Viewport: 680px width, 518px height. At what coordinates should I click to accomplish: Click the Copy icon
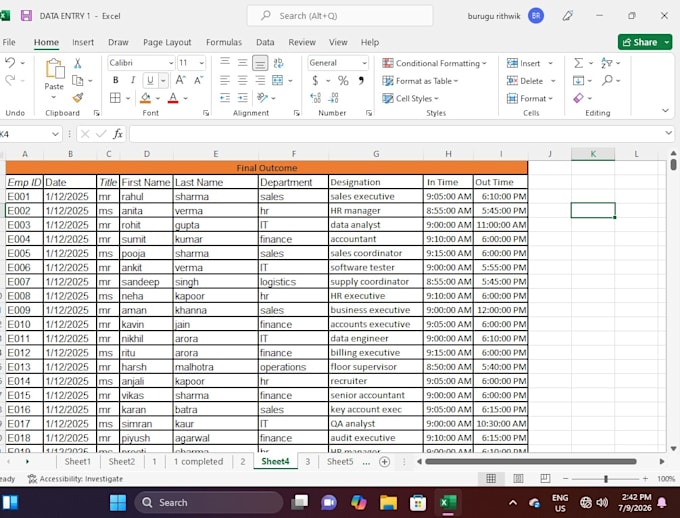pos(78,81)
